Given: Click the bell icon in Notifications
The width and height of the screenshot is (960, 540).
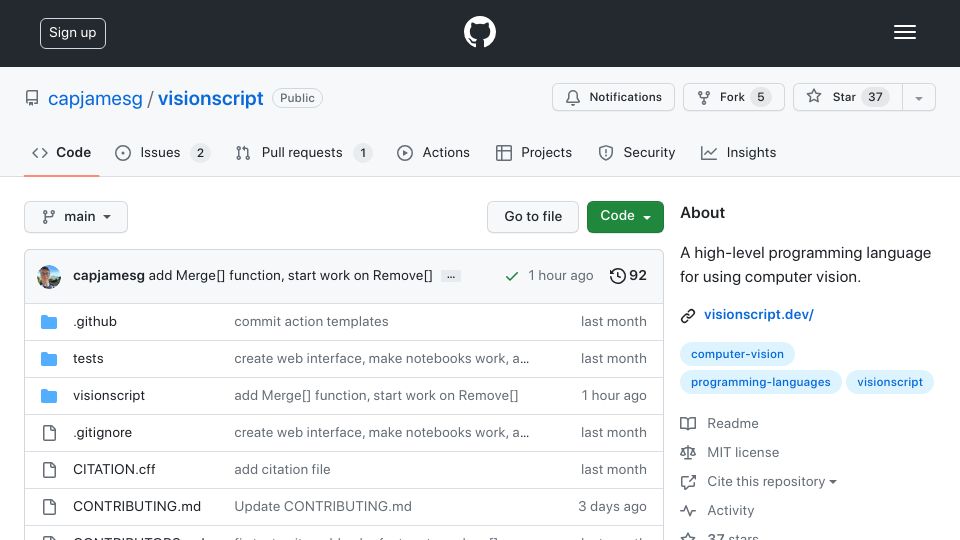Looking at the screenshot, I should 572,97.
